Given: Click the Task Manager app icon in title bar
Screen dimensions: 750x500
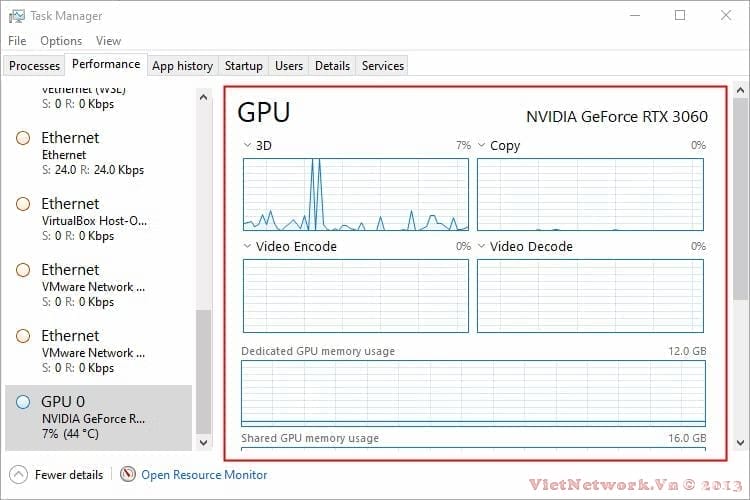Looking at the screenshot, I should click(x=17, y=16).
